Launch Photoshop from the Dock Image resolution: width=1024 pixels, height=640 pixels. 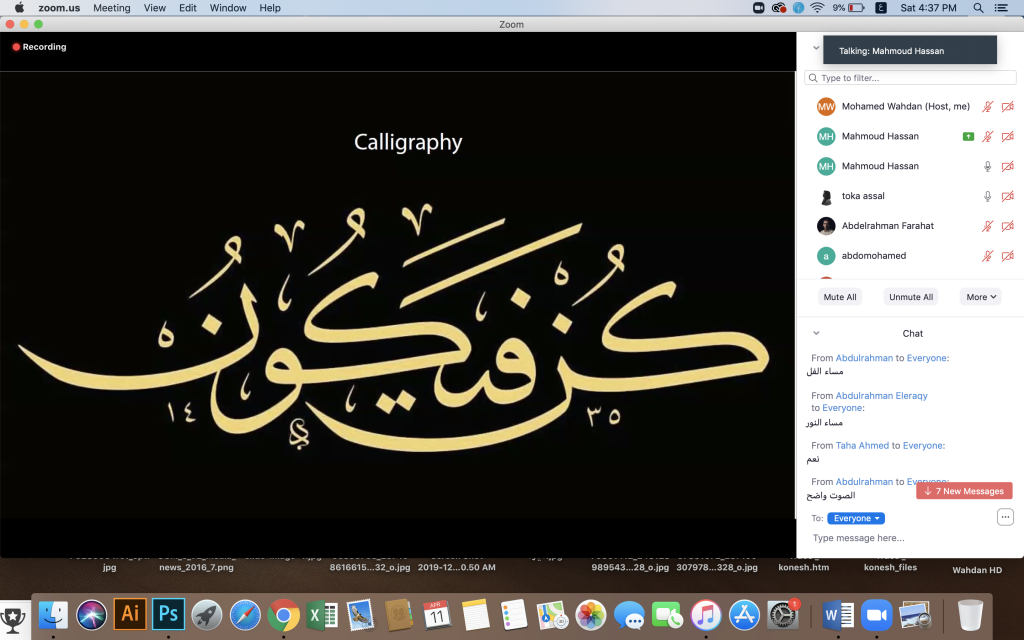pyautogui.click(x=168, y=614)
